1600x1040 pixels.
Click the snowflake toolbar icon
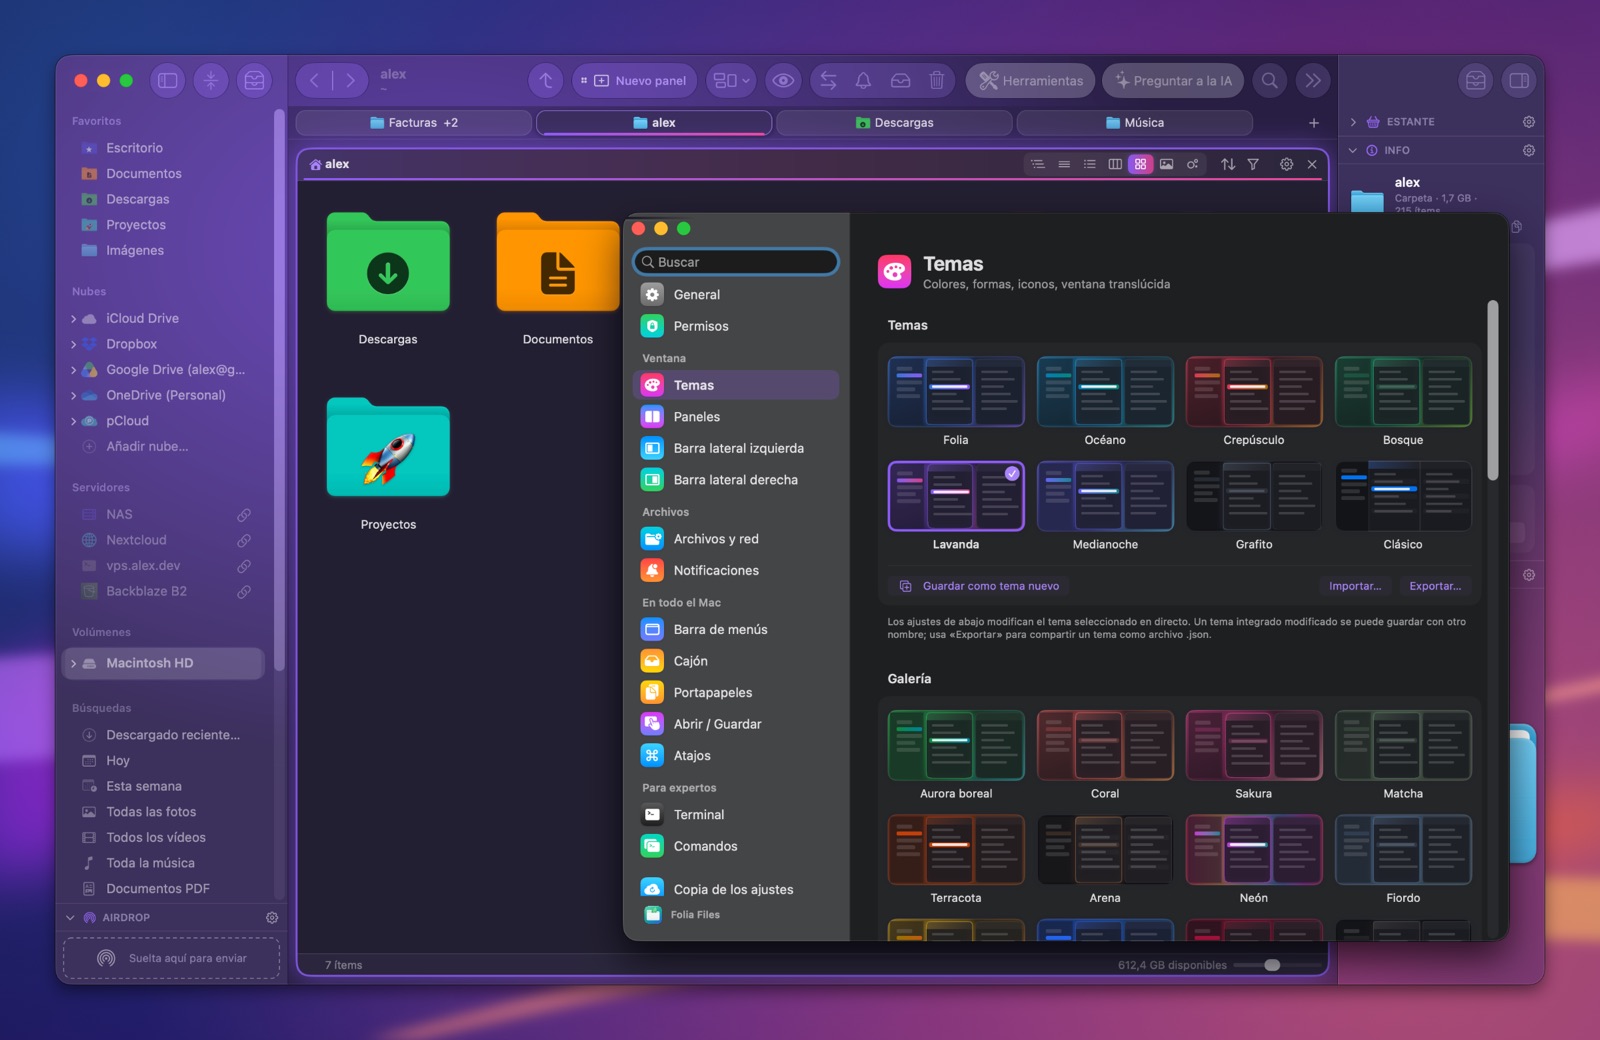coord(211,81)
